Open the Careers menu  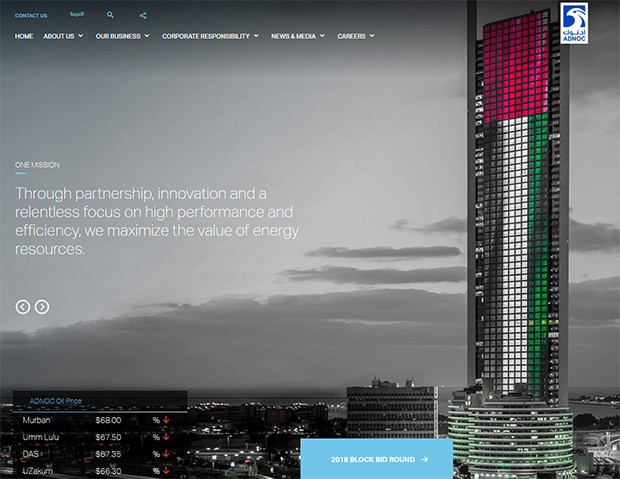tap(352, 36)
